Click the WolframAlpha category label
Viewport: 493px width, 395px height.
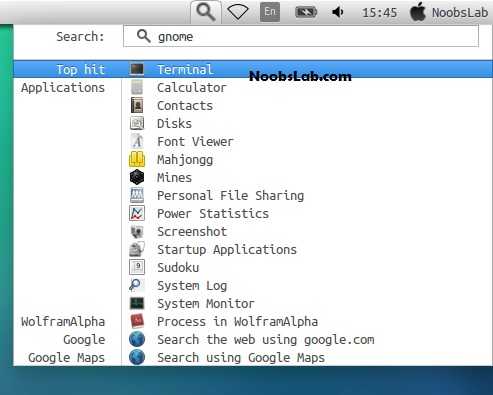click(63, 322)
